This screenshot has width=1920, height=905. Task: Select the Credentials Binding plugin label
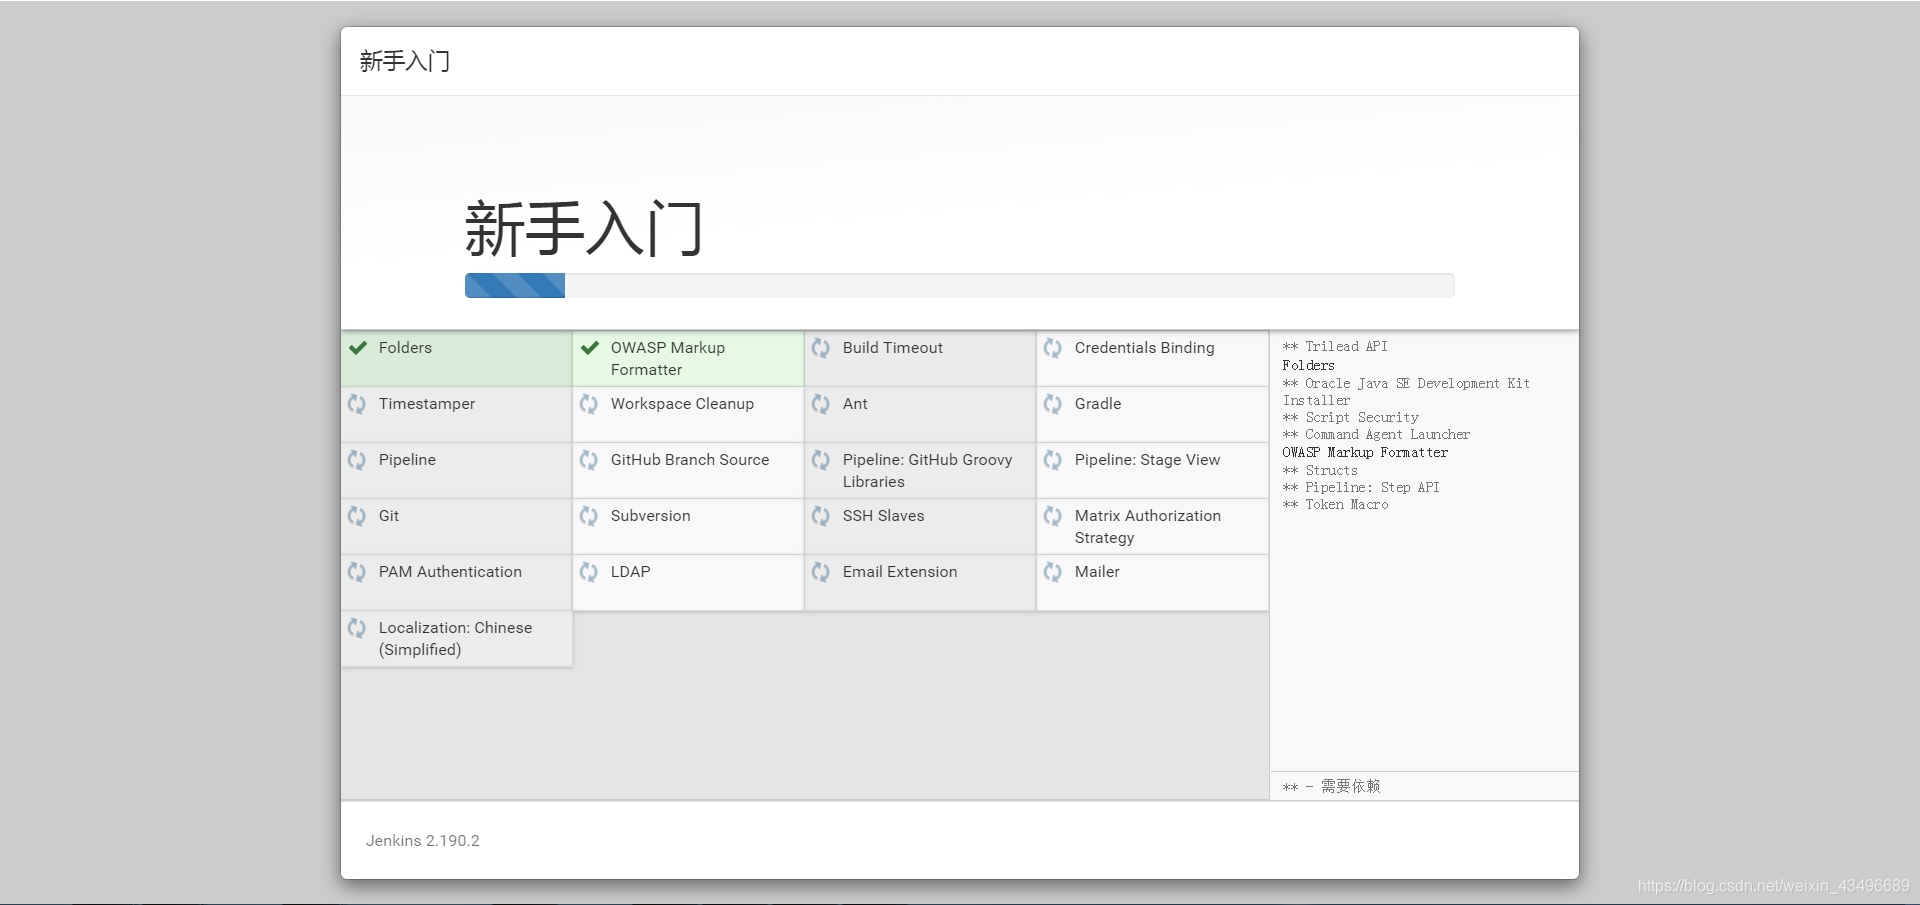point(1145,348)
